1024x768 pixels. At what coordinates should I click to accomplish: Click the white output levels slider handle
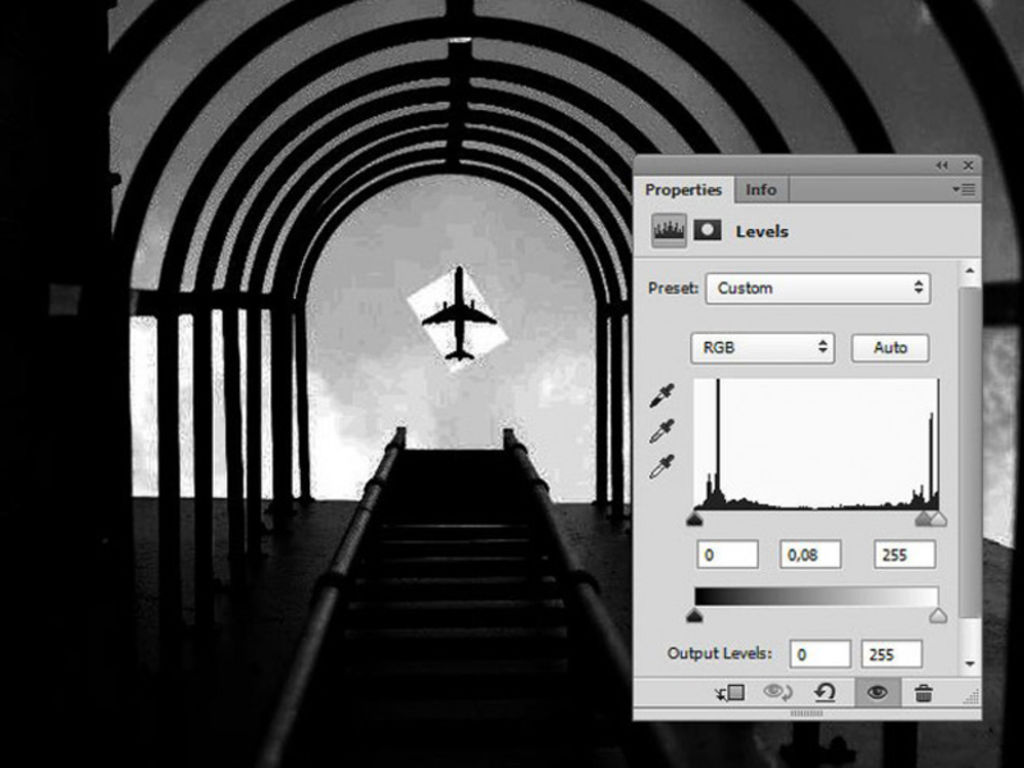[x=937, y=616]
